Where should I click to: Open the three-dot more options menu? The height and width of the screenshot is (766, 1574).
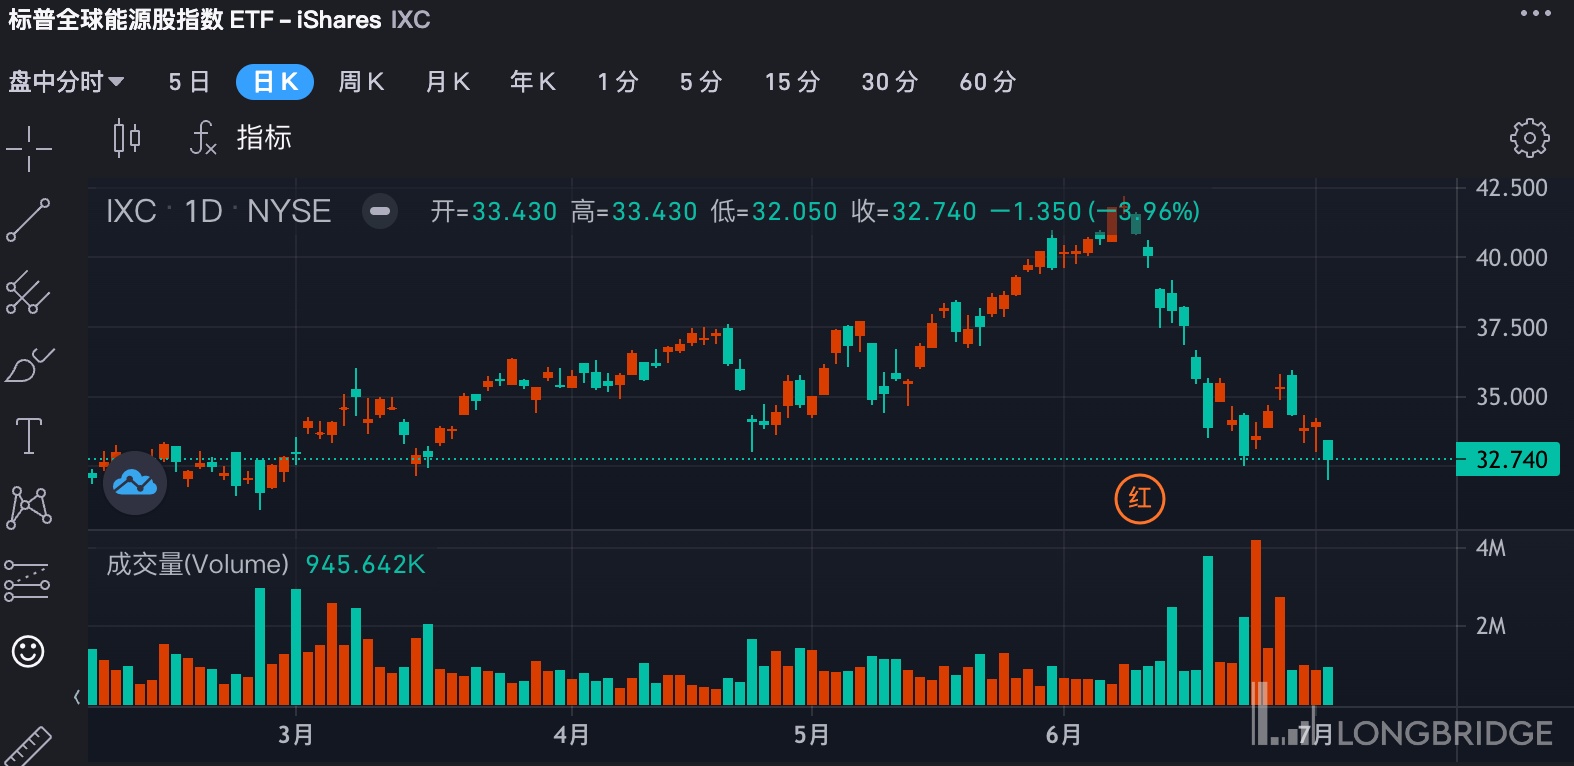[1535, 13]
